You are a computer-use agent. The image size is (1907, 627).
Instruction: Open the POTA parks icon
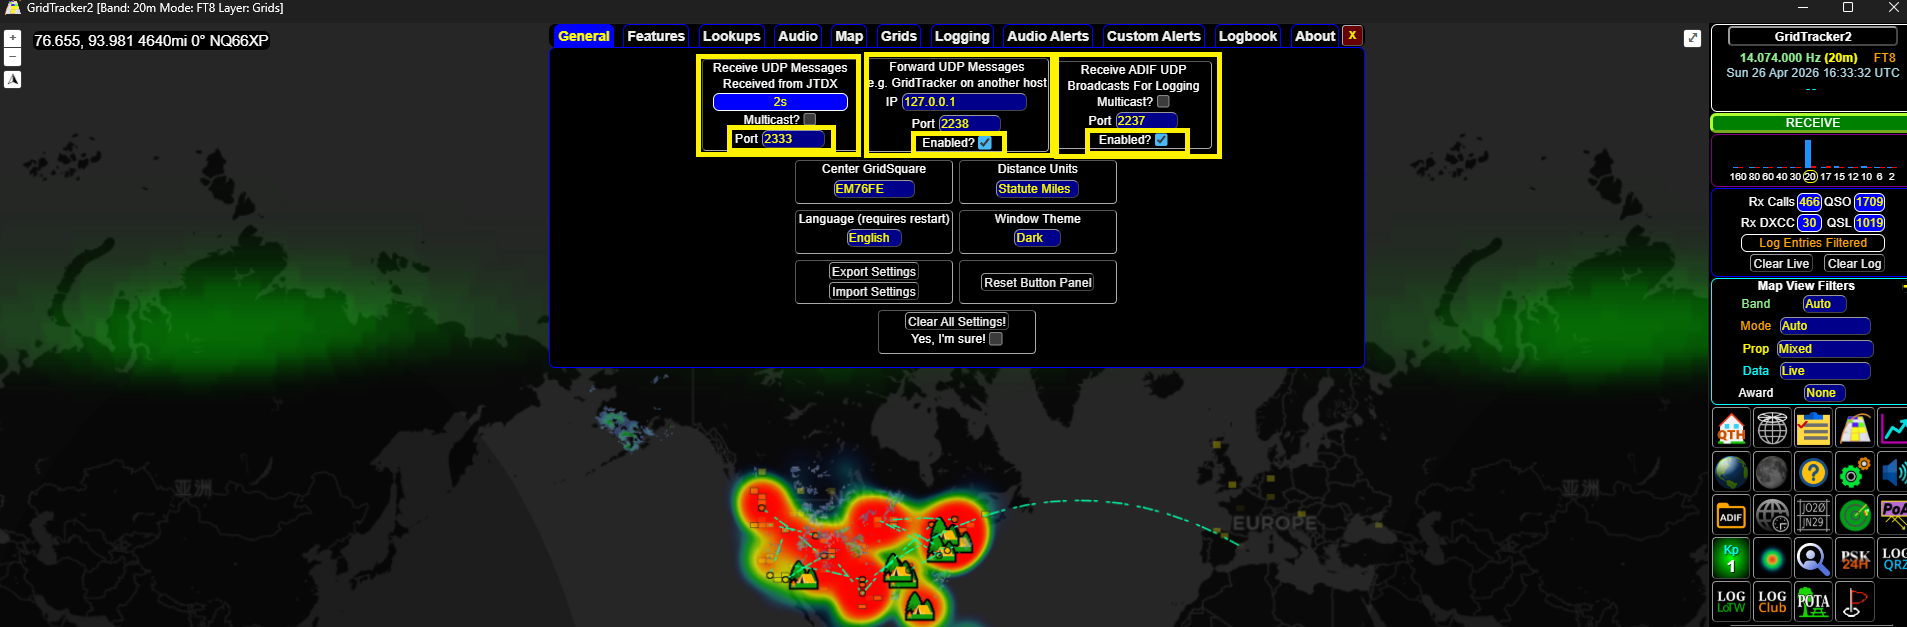(1813, 602)
